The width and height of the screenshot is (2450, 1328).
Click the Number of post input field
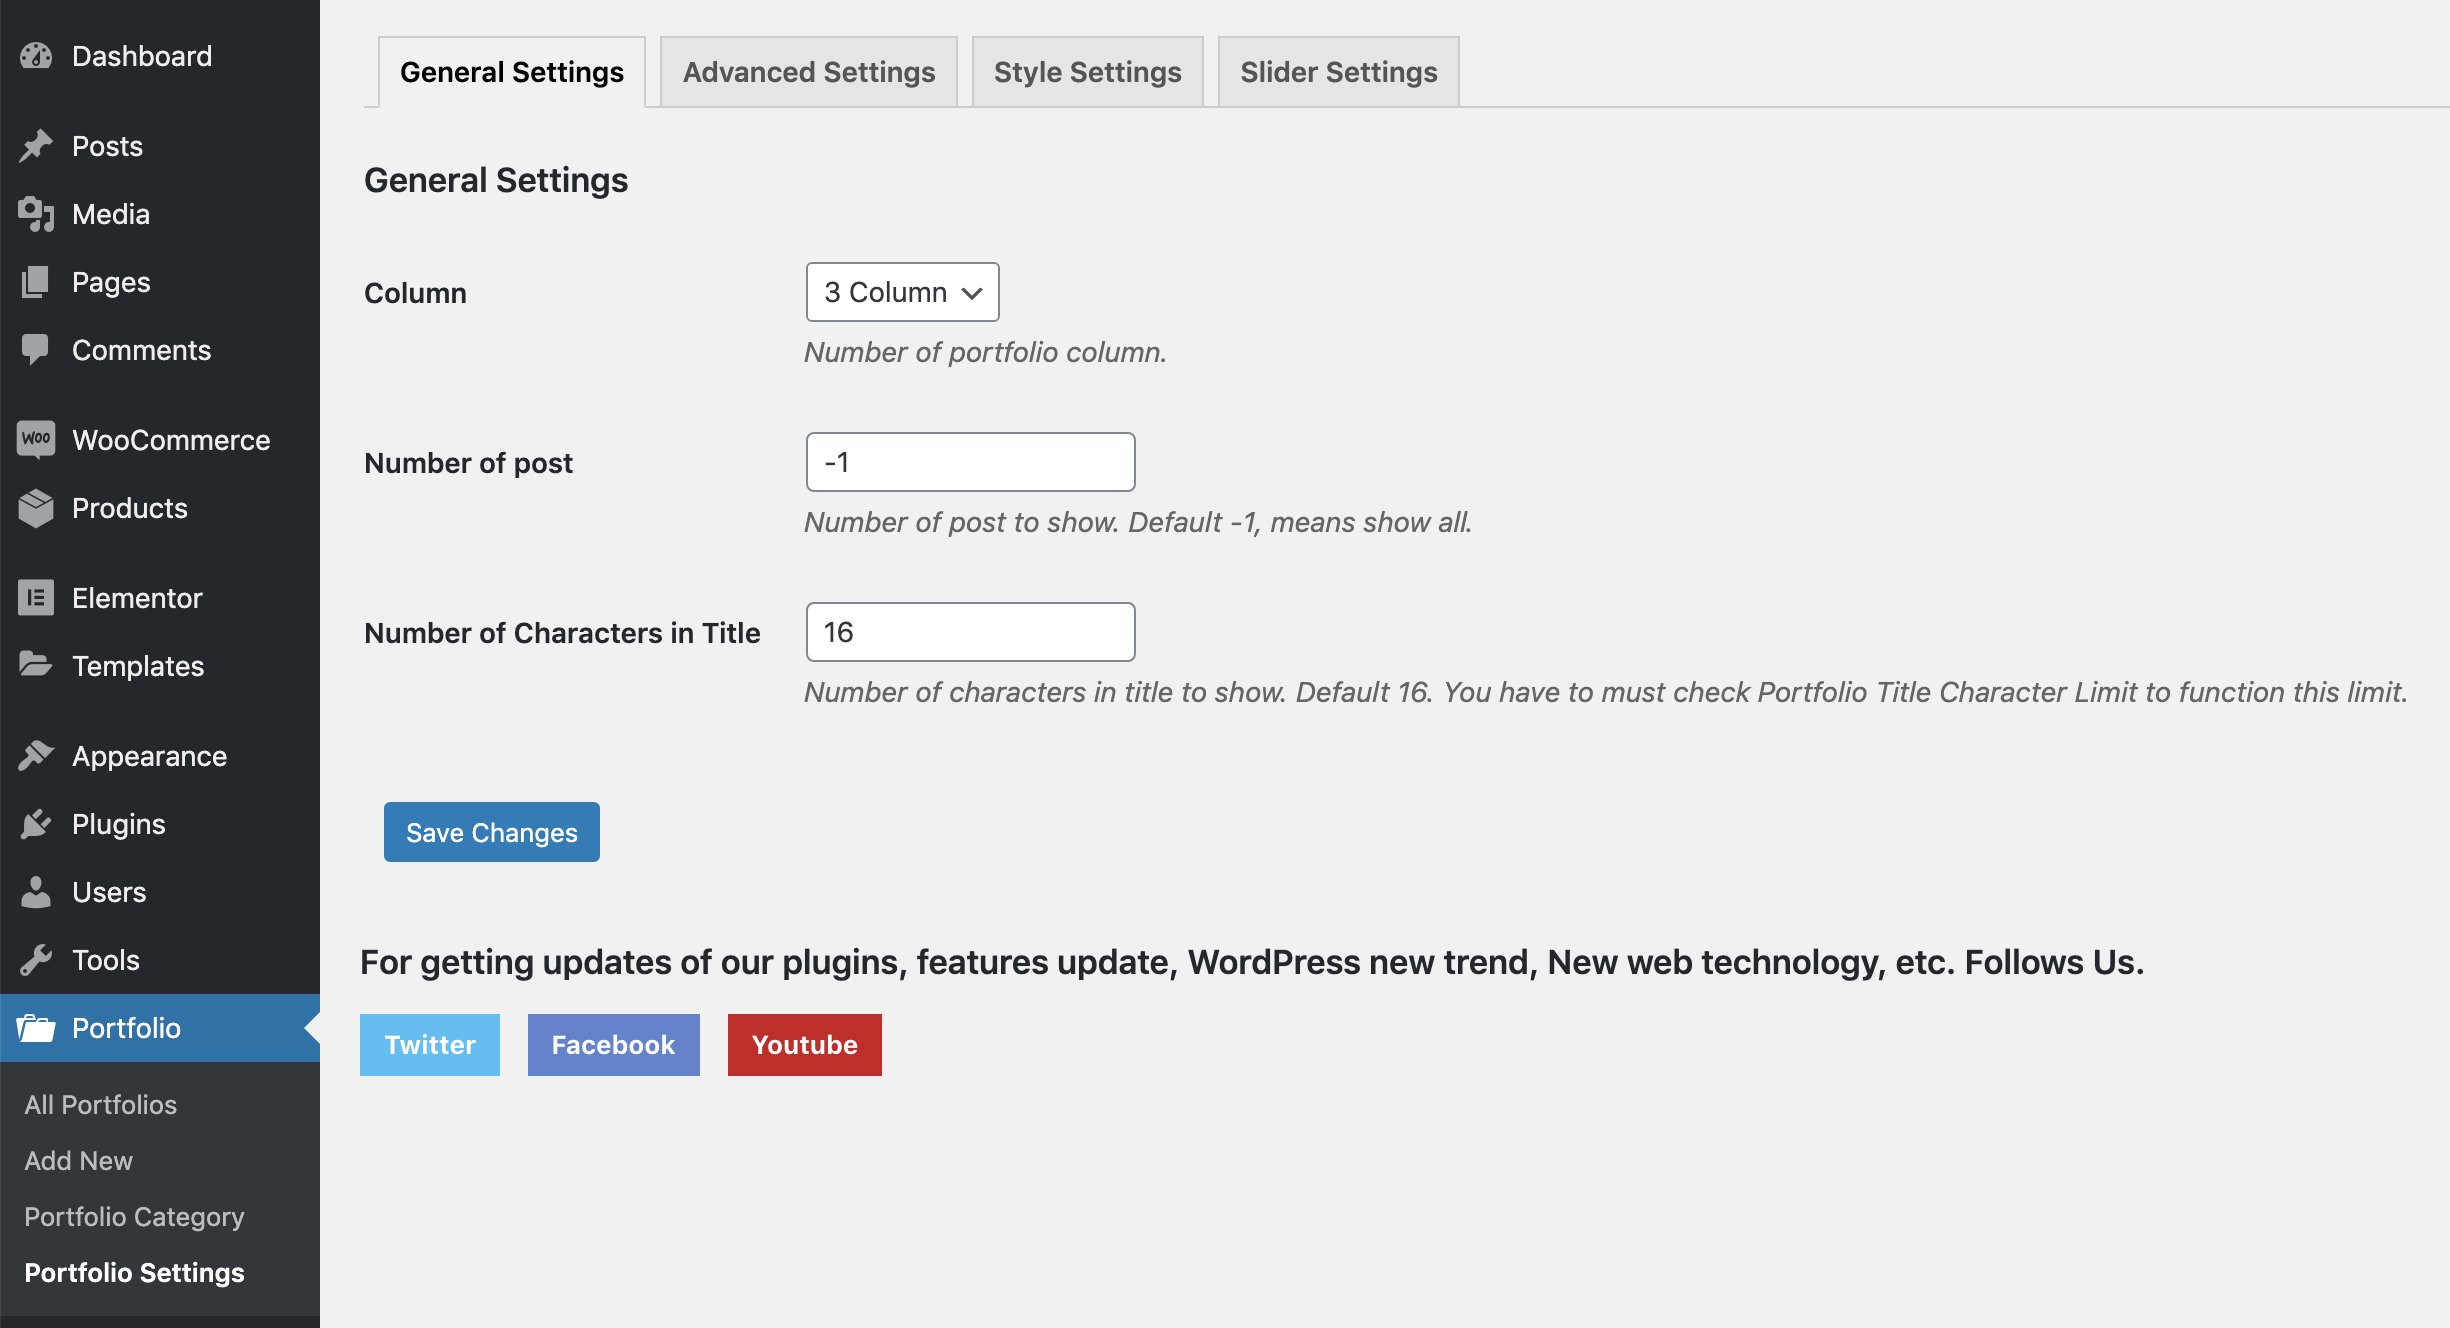(x=968, y=461)
